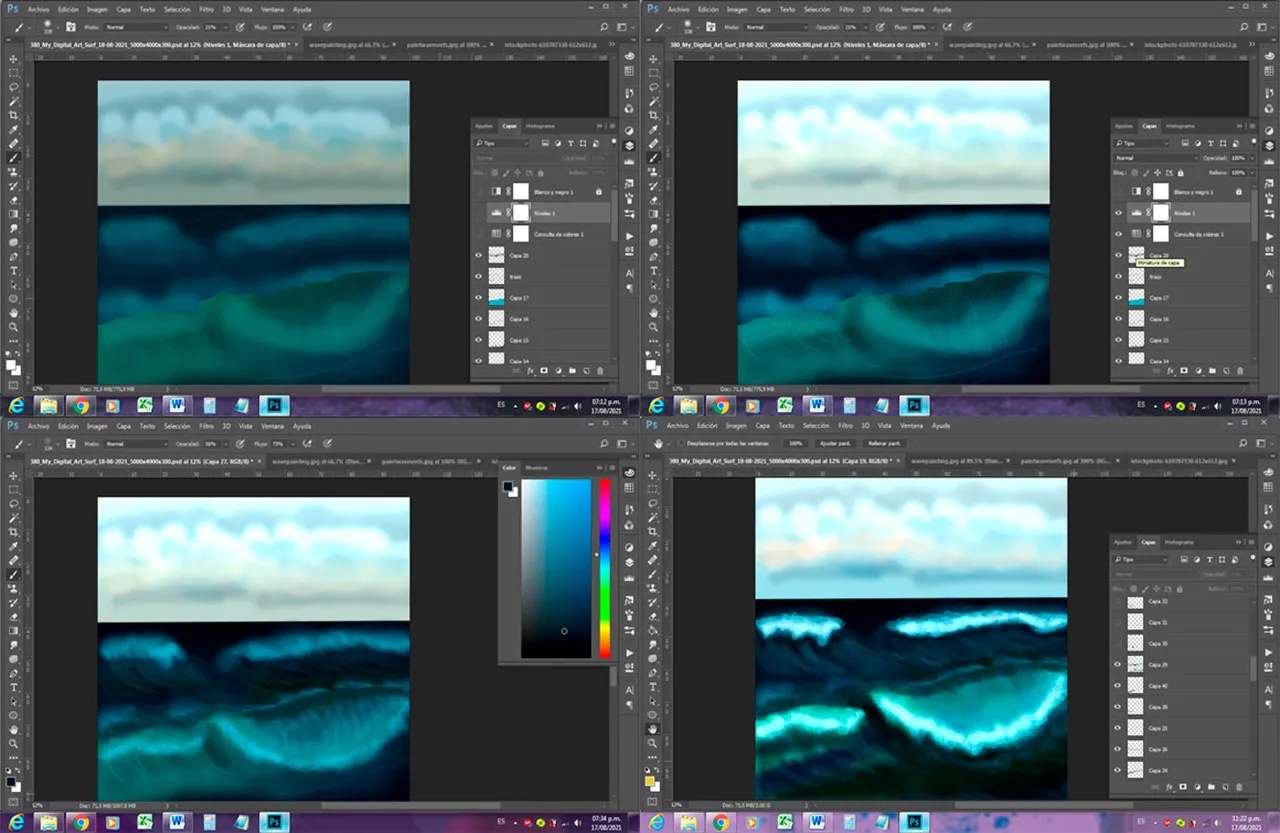Open the Modo Normal dropdown in the 07:12 p.m. options bar

click(136, 27)
